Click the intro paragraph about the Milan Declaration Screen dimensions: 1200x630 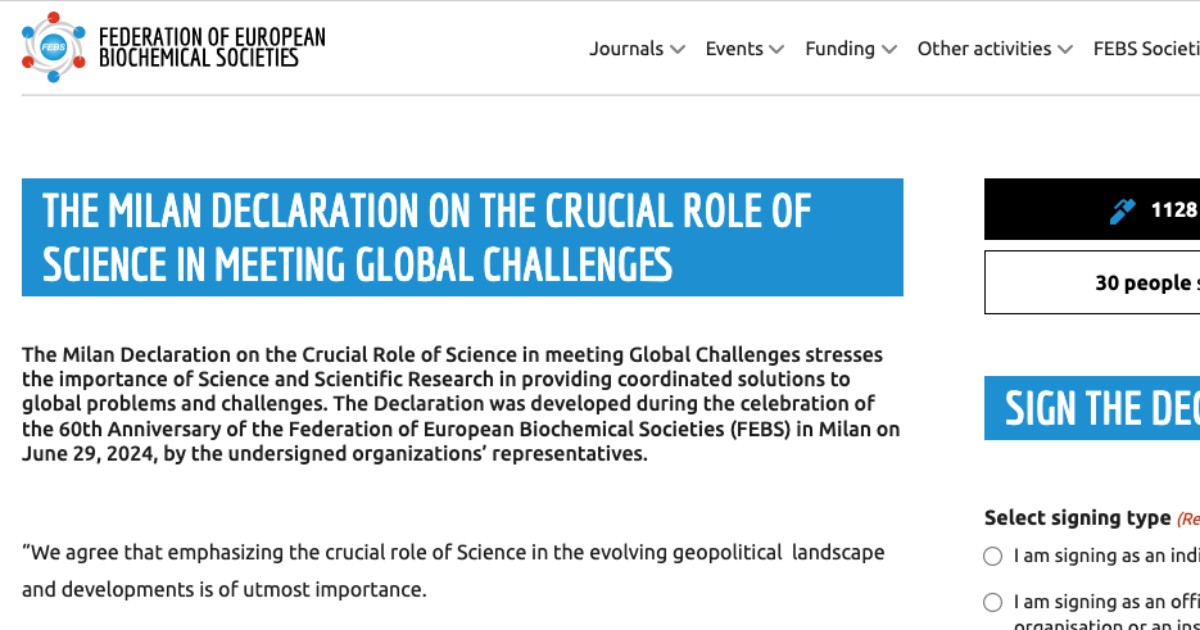[x=460, y=404]
